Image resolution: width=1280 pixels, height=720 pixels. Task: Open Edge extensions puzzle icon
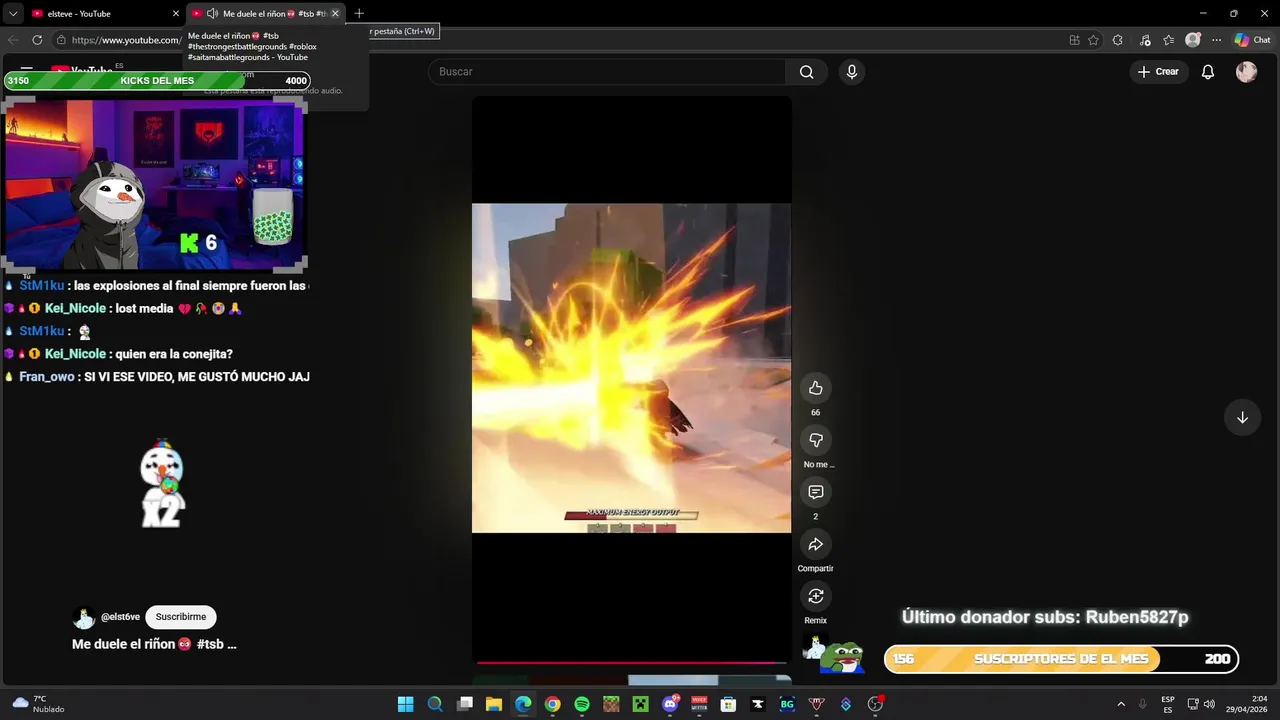tap(1118, 40)
